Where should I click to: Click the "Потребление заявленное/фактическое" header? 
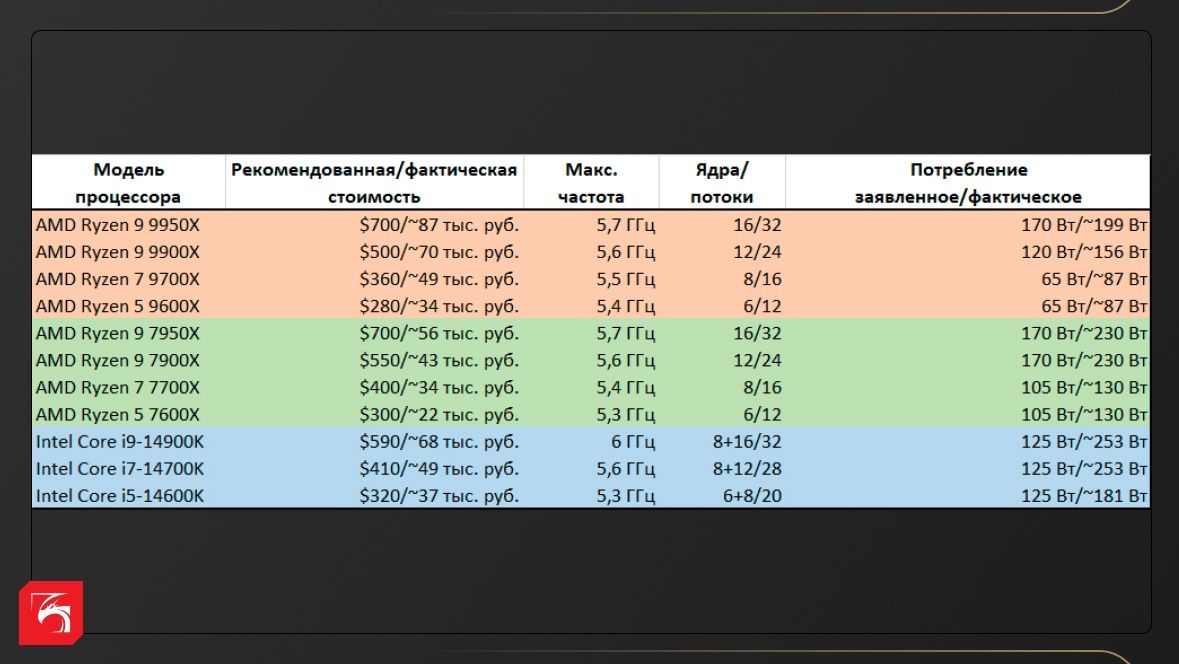click(967, 183)
